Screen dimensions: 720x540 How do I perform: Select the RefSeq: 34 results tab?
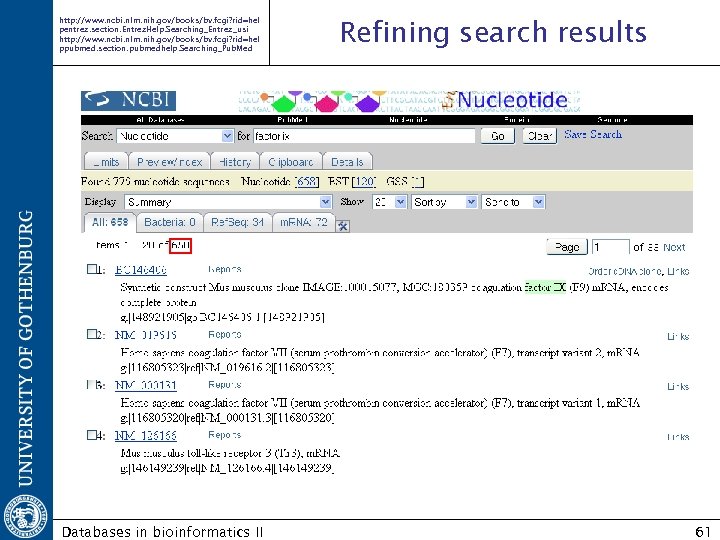click(237, 222)
